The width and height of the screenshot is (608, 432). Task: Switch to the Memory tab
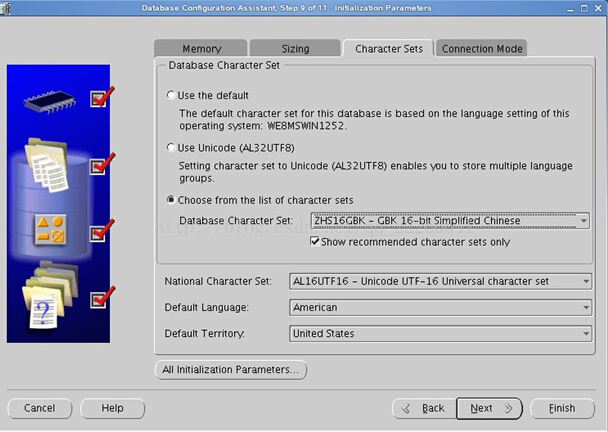click(201, 48)
